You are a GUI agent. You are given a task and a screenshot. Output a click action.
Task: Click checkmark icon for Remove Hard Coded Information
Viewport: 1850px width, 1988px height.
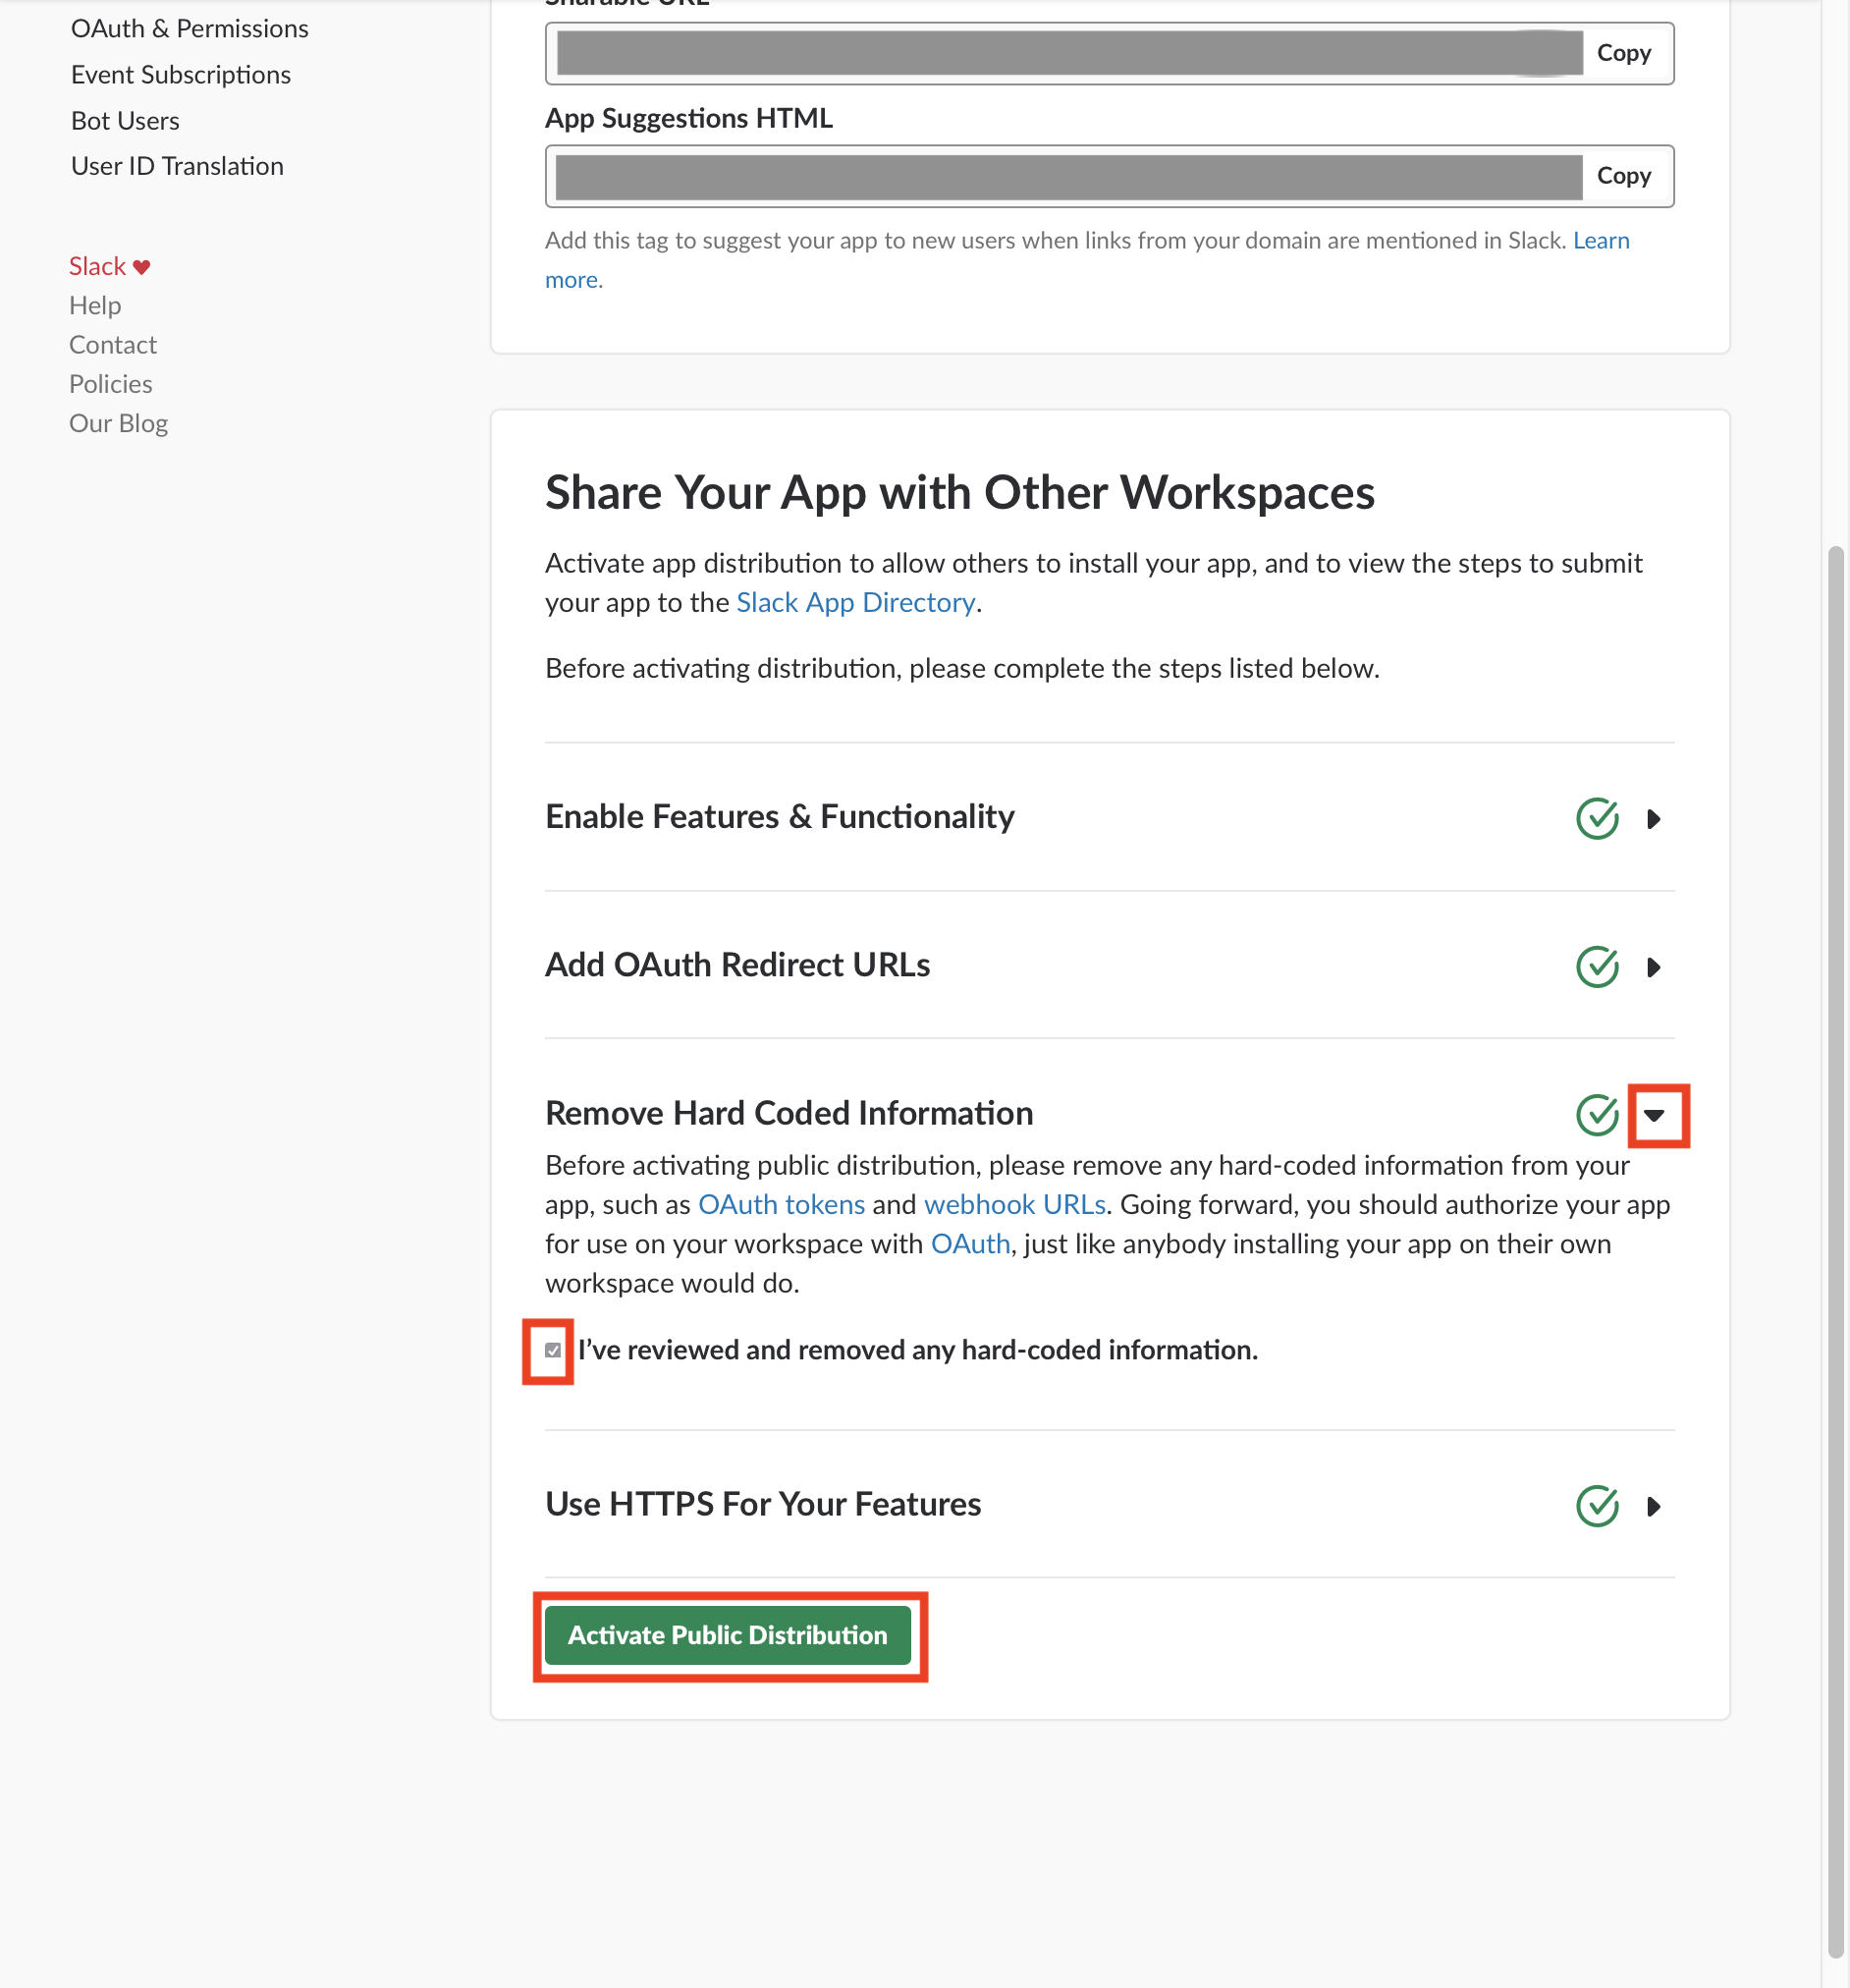point(1597,1114)
